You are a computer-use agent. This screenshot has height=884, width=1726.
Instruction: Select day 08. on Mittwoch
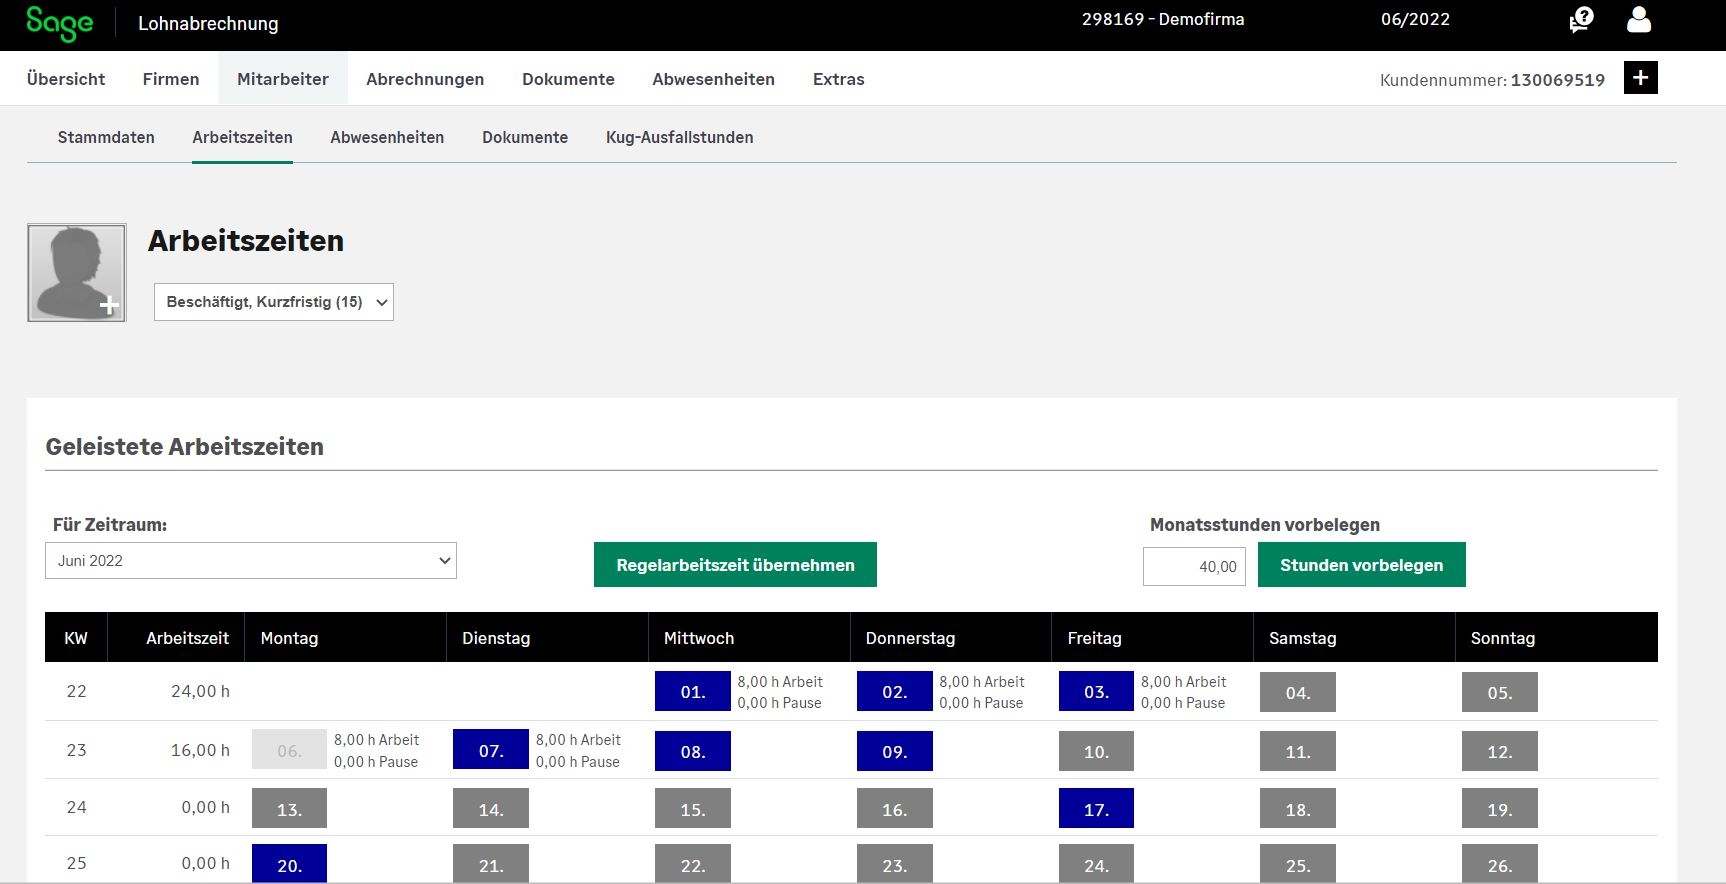693,751
